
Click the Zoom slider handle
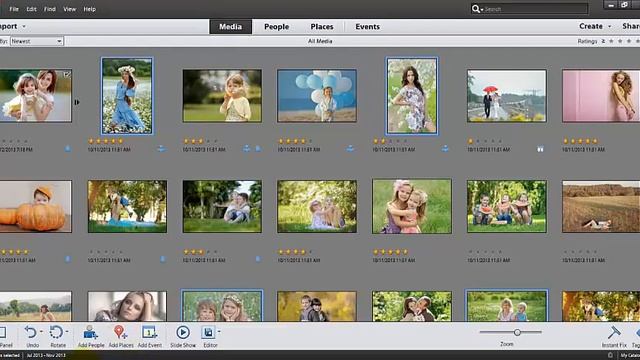(517, 332)
